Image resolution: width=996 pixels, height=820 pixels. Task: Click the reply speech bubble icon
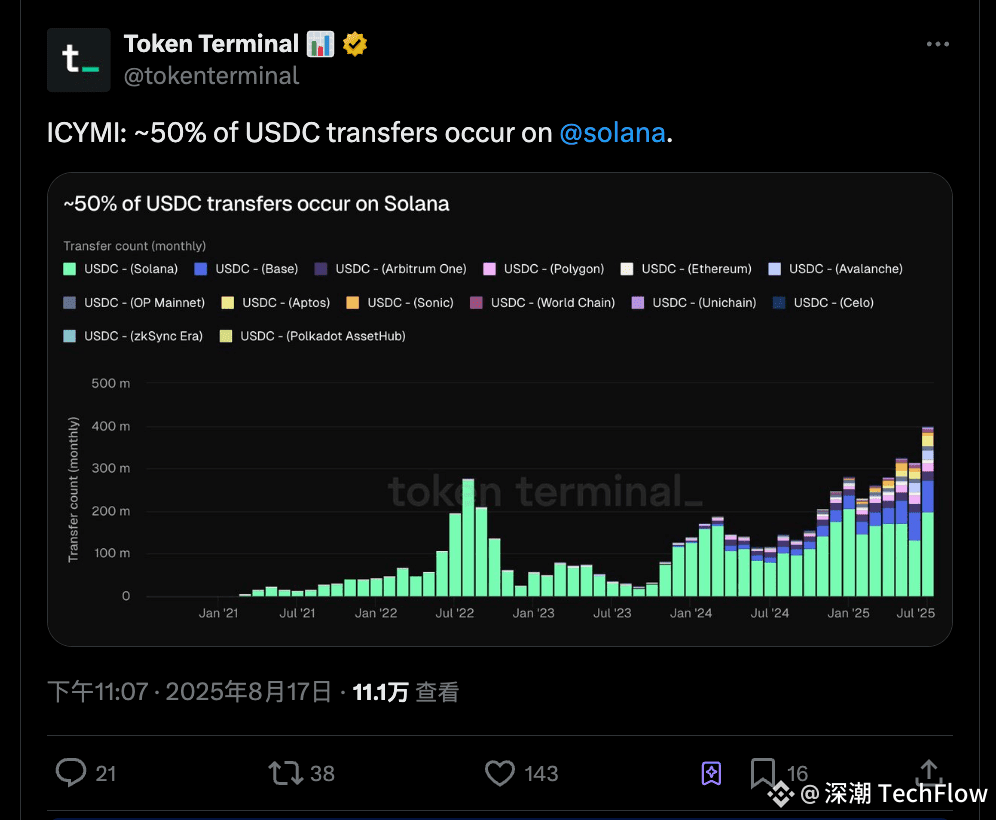click(71, 773)
